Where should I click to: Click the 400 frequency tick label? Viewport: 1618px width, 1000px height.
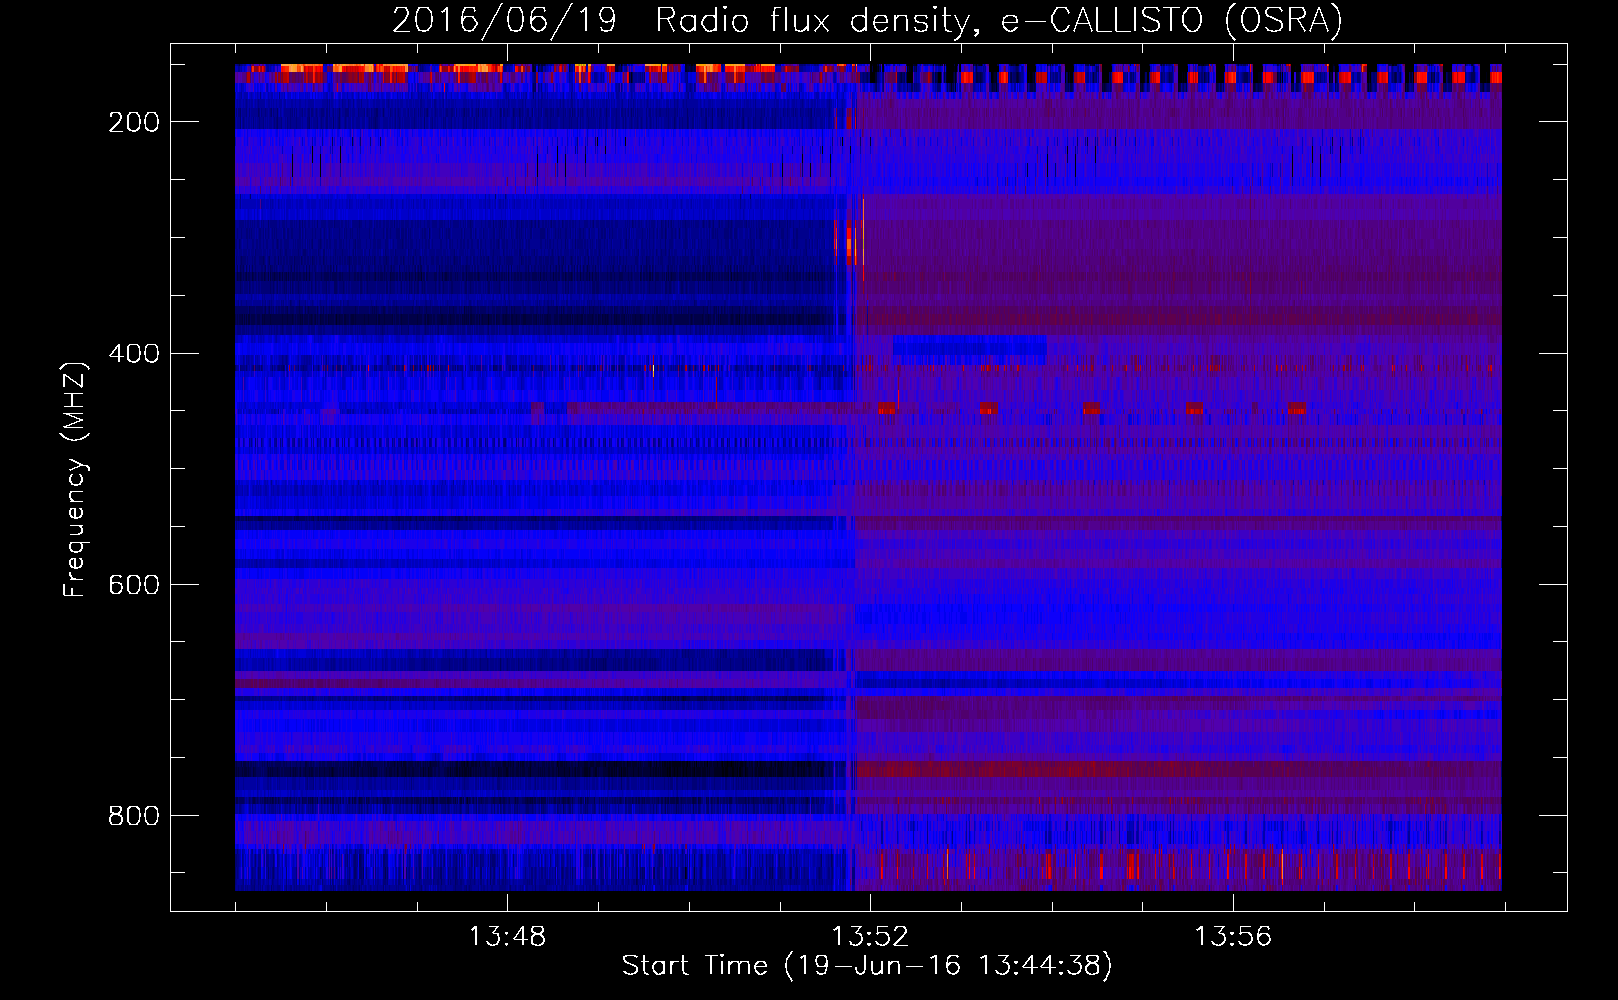point(134,354)
